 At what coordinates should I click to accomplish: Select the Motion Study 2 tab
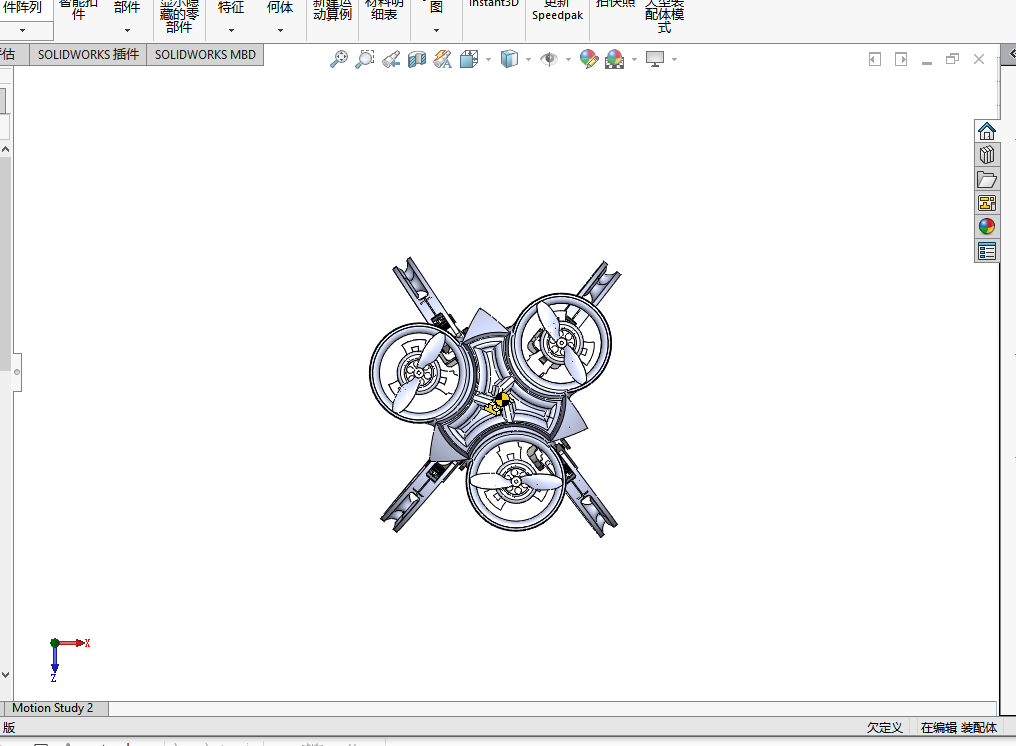[53, 708]
